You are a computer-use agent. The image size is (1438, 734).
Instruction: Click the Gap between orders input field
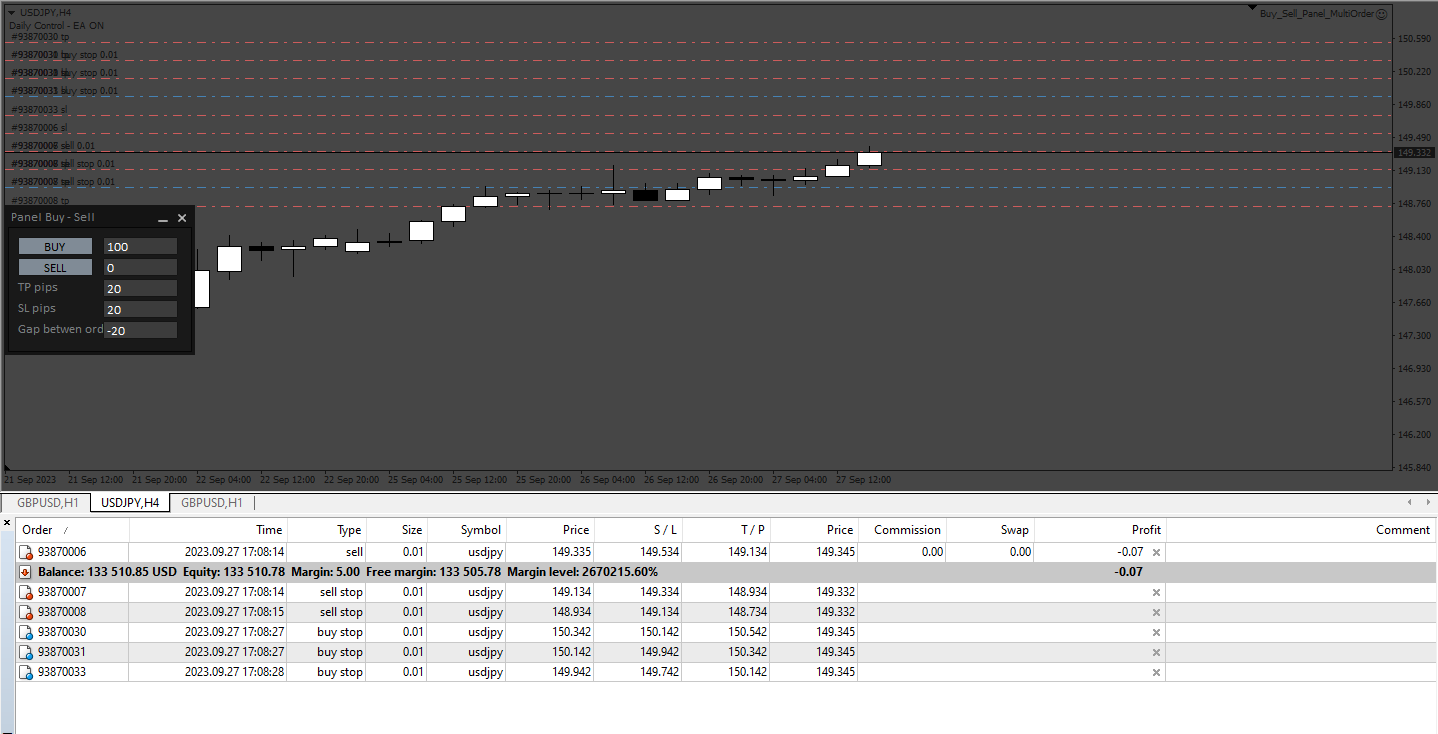(x=140, y=330)
